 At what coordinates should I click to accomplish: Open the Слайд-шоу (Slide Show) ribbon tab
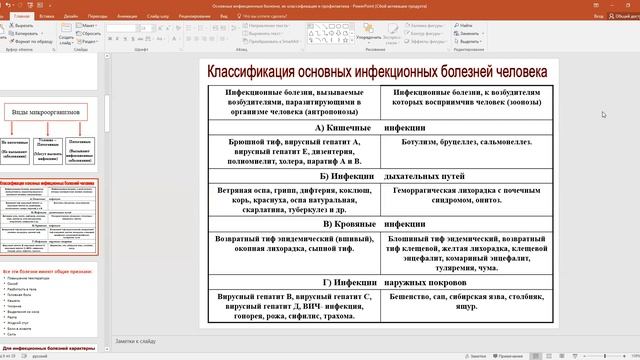point(158,16)
